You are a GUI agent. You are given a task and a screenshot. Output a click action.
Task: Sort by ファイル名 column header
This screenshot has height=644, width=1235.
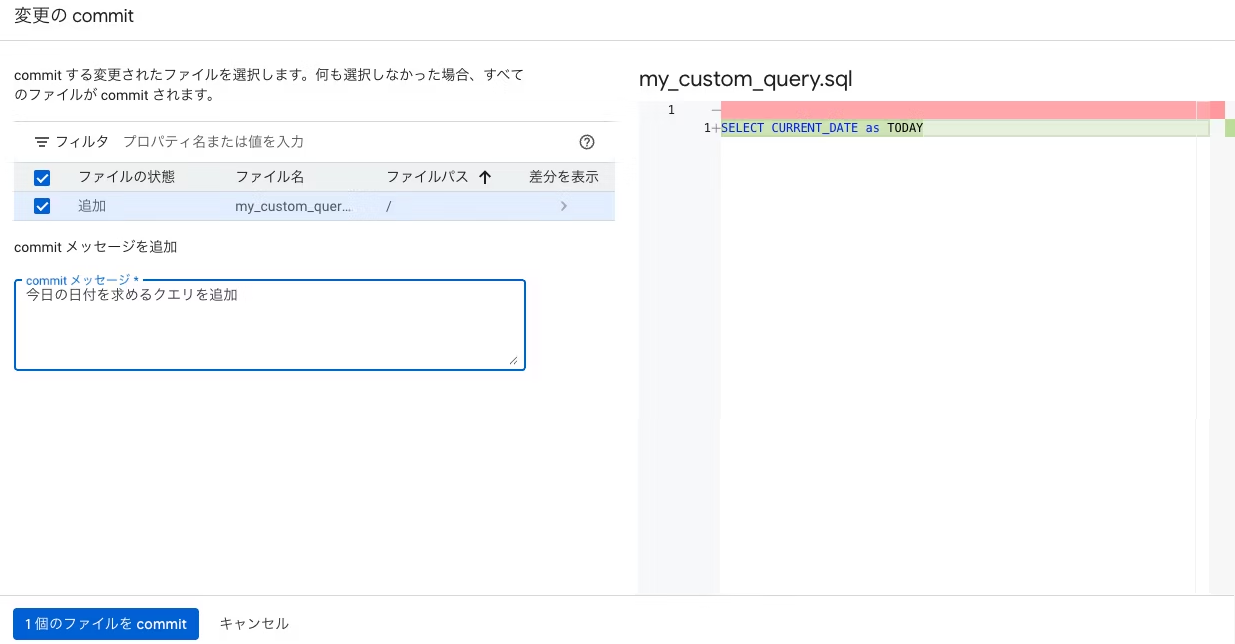coord(270,177)
